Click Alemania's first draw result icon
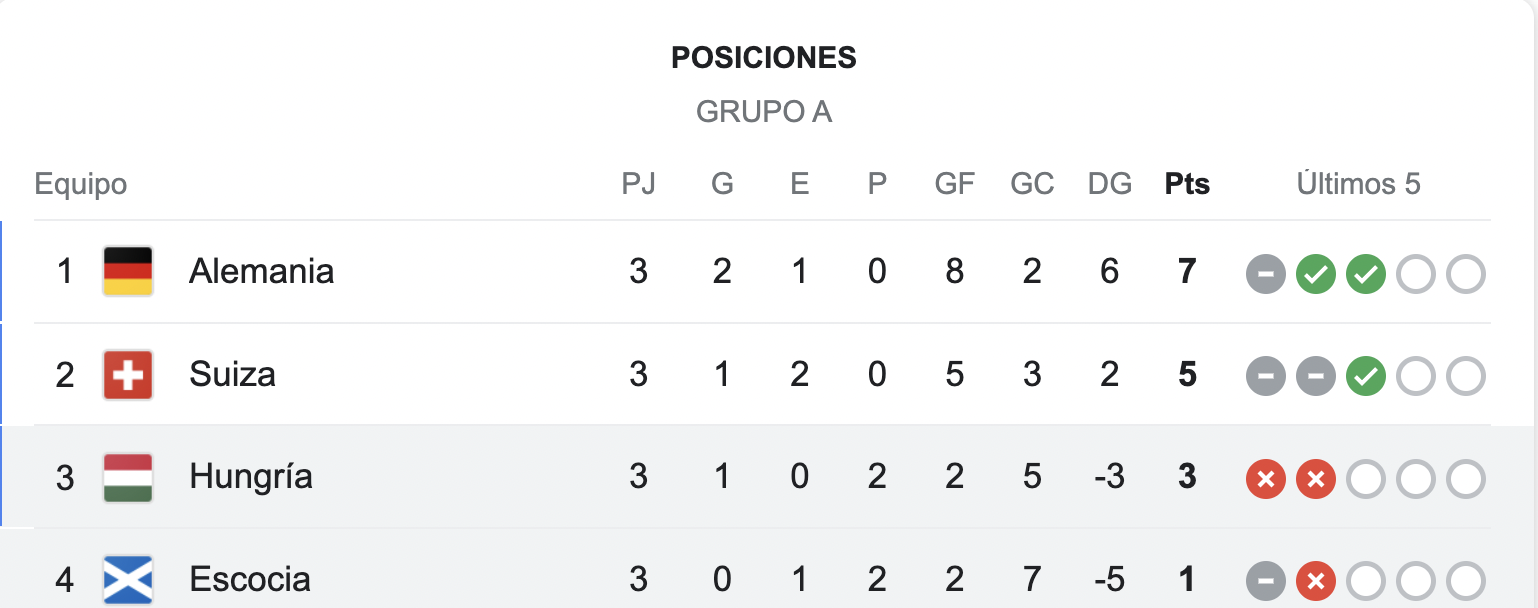The height and width of the screenshot is (608, 1538). [1265, 274]
